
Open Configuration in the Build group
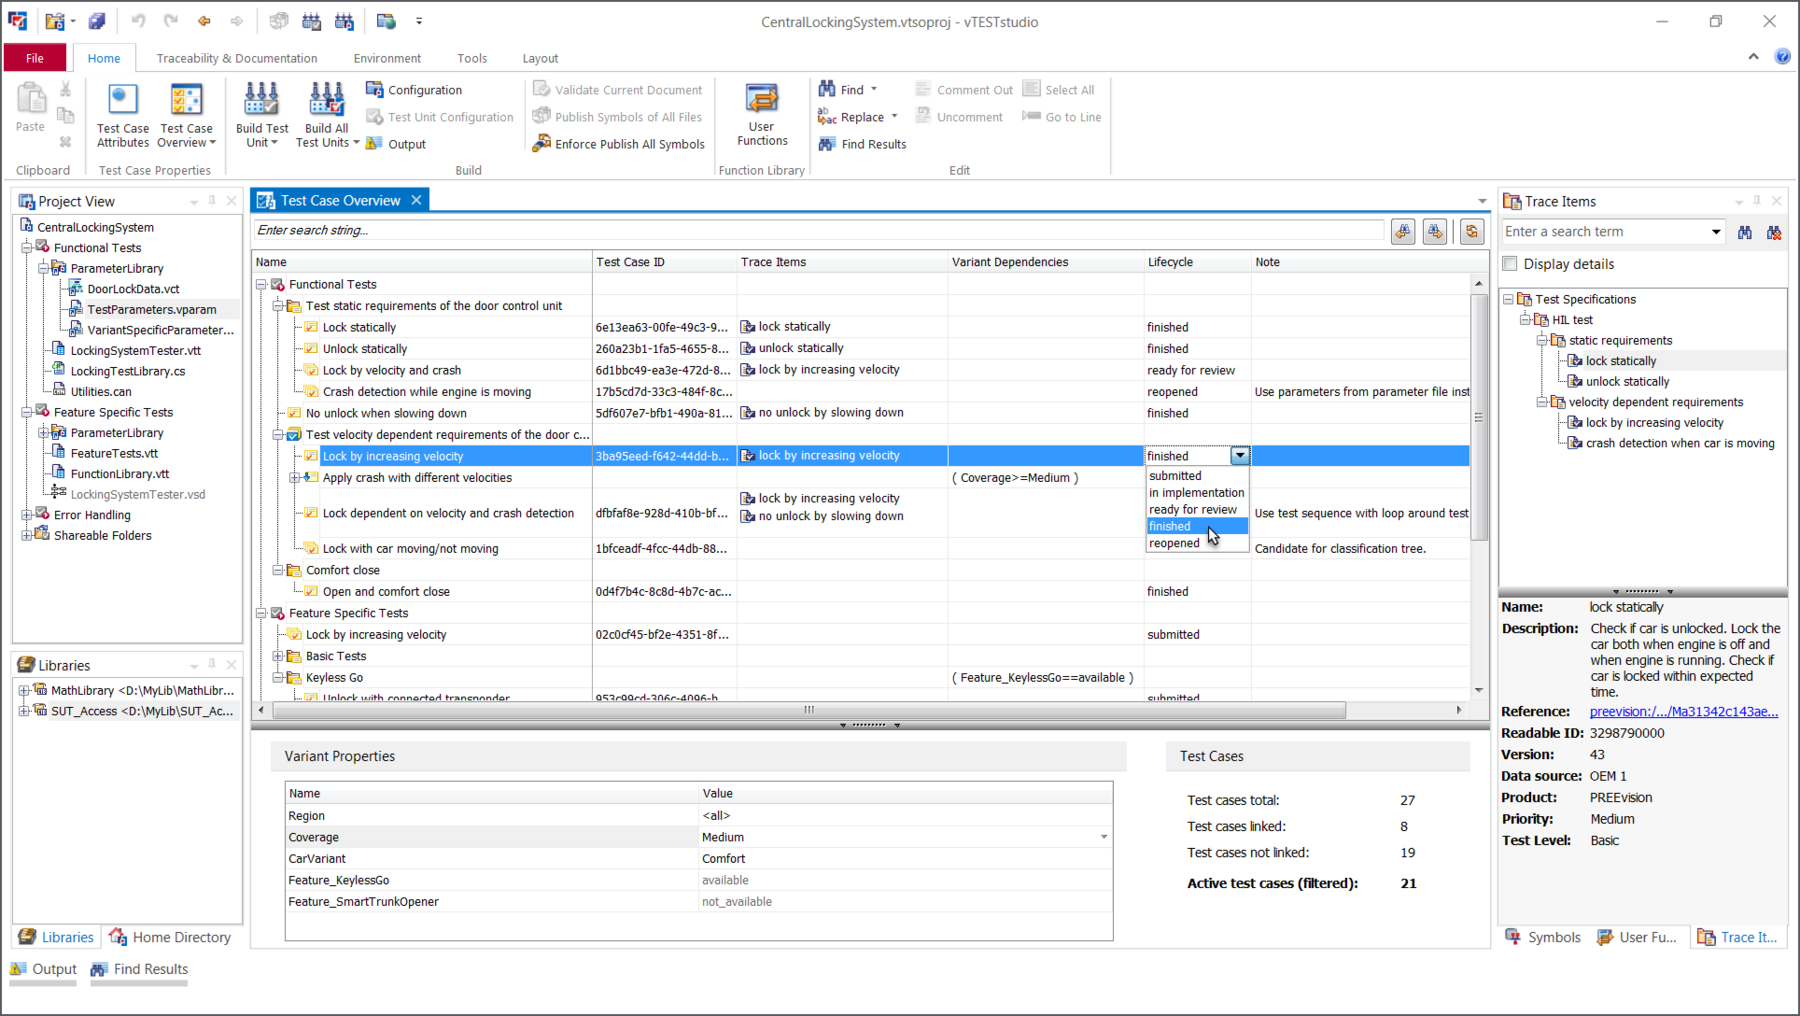[414, 90]
